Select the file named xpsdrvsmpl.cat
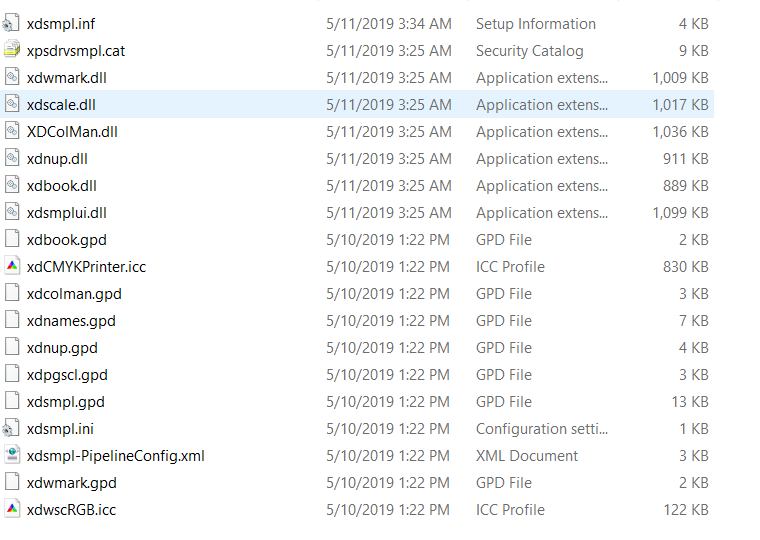 click(76, 51)
